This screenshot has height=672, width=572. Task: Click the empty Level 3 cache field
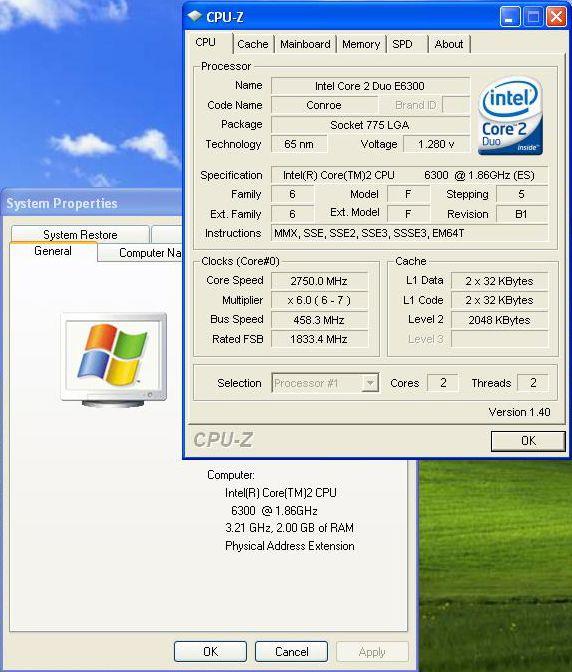point(500,339)
